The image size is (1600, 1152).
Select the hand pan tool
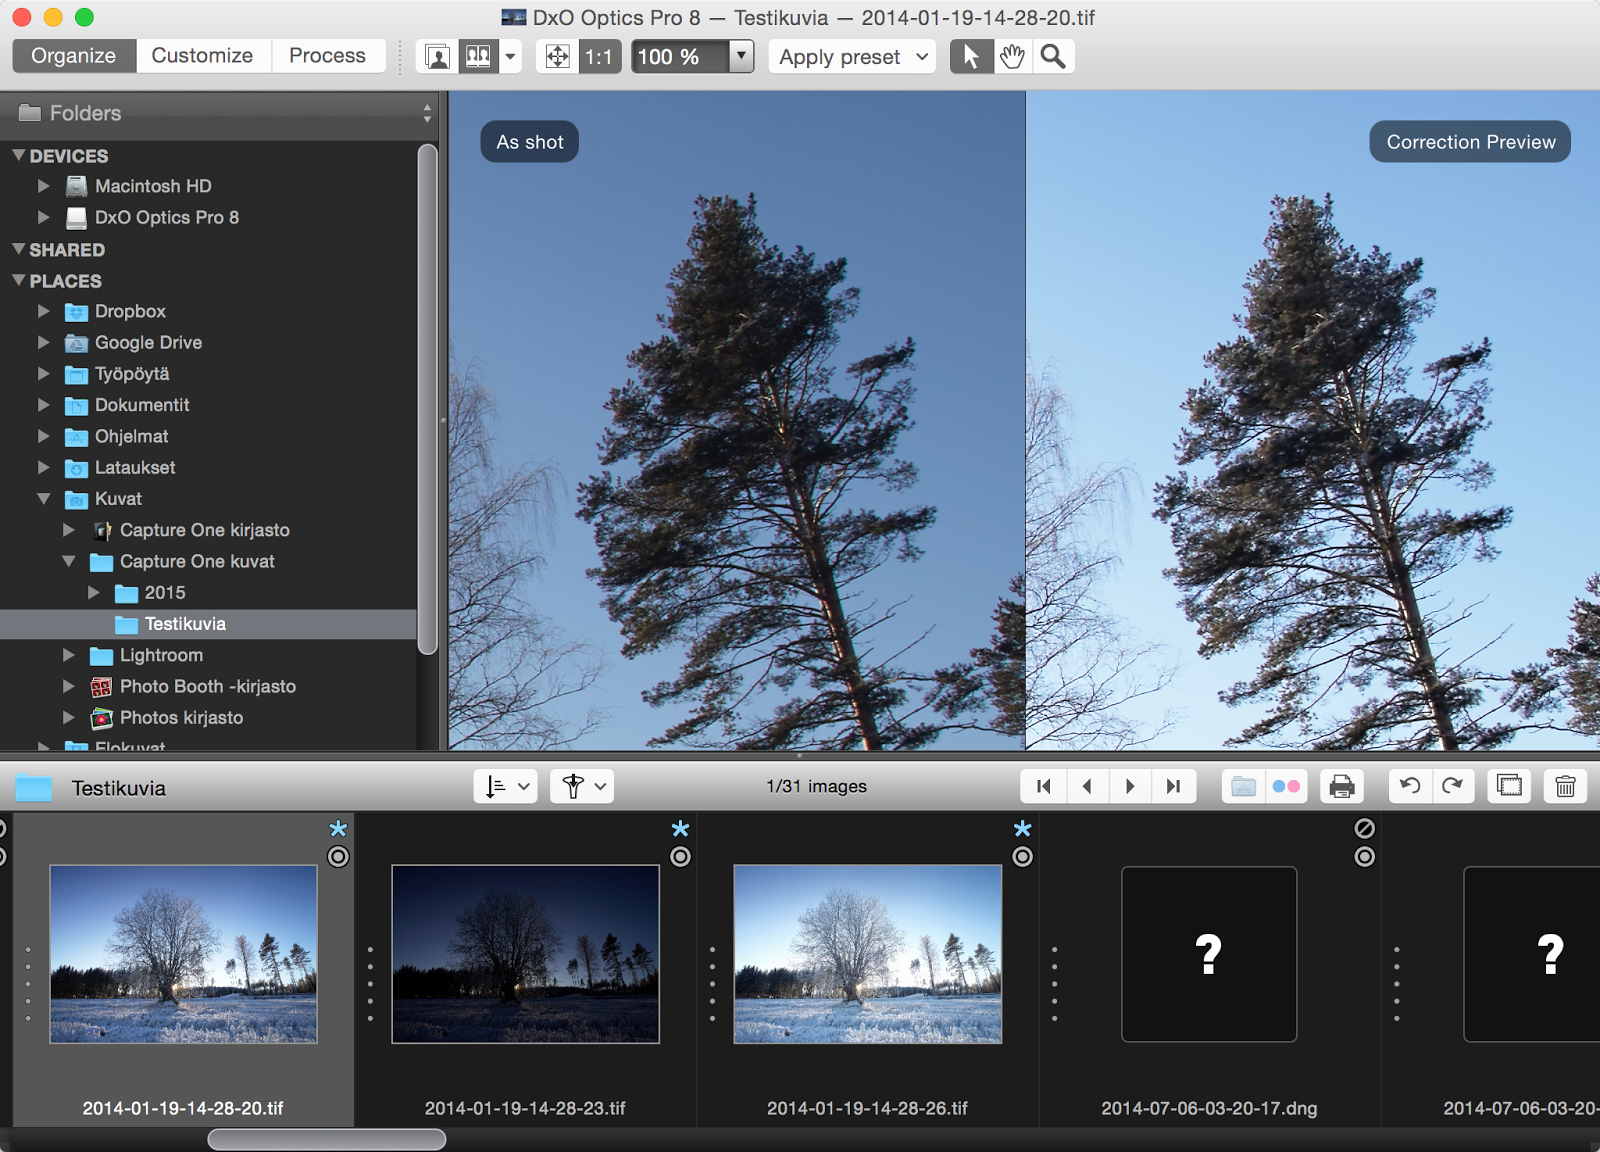1012,56
